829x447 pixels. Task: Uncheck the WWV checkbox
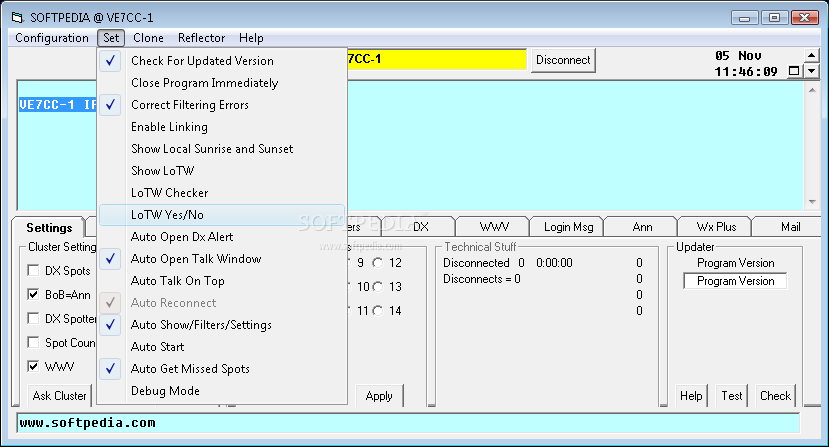coord(33,366)
